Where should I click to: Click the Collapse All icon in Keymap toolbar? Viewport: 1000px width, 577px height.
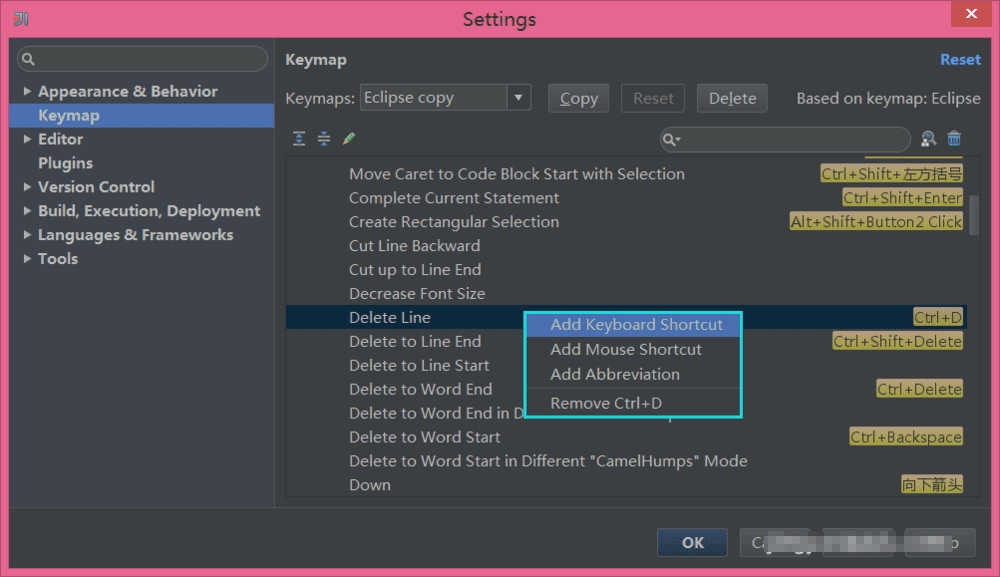[x=323, y=139]
